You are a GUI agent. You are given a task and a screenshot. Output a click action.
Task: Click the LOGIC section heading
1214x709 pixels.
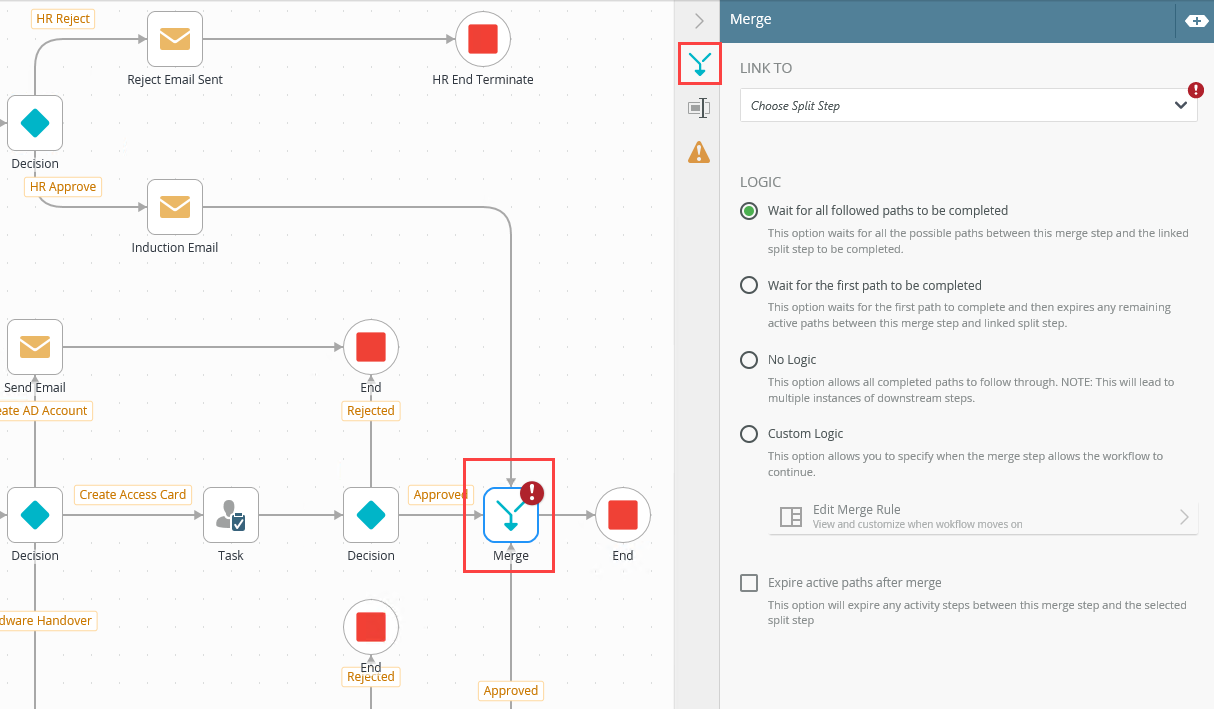click(x=761, y=182)
